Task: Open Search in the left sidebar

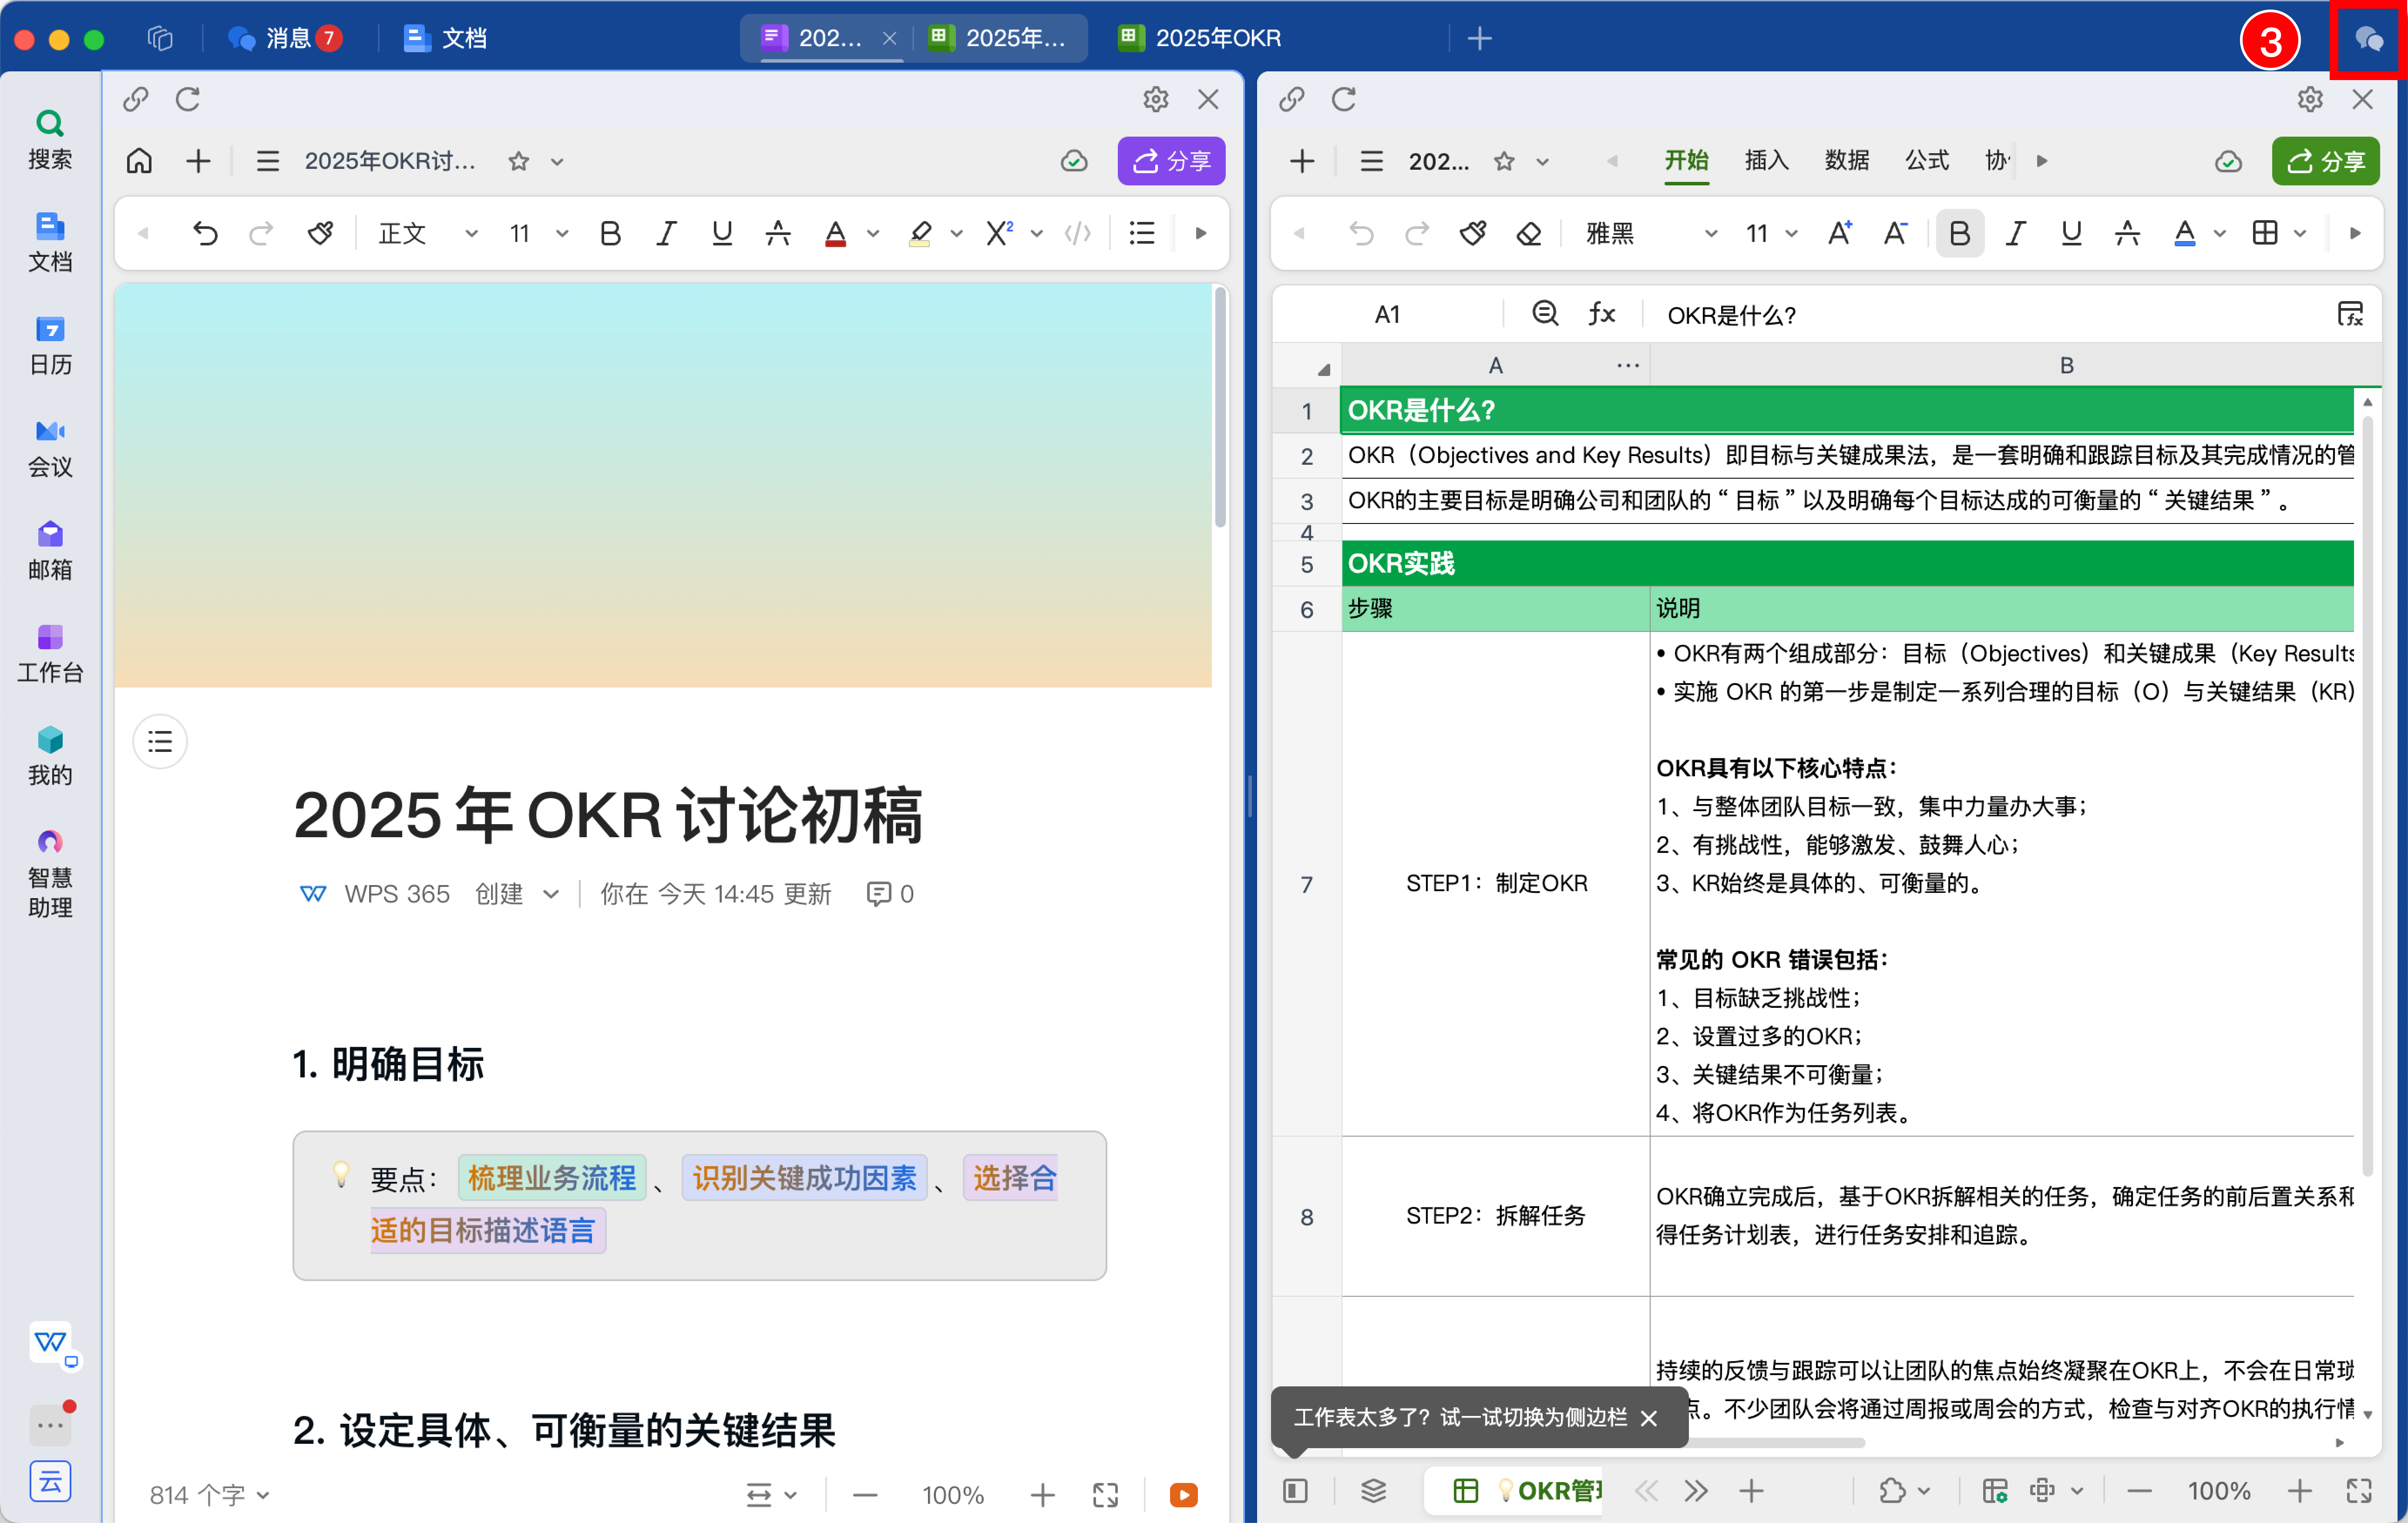Action: point(50,139)
